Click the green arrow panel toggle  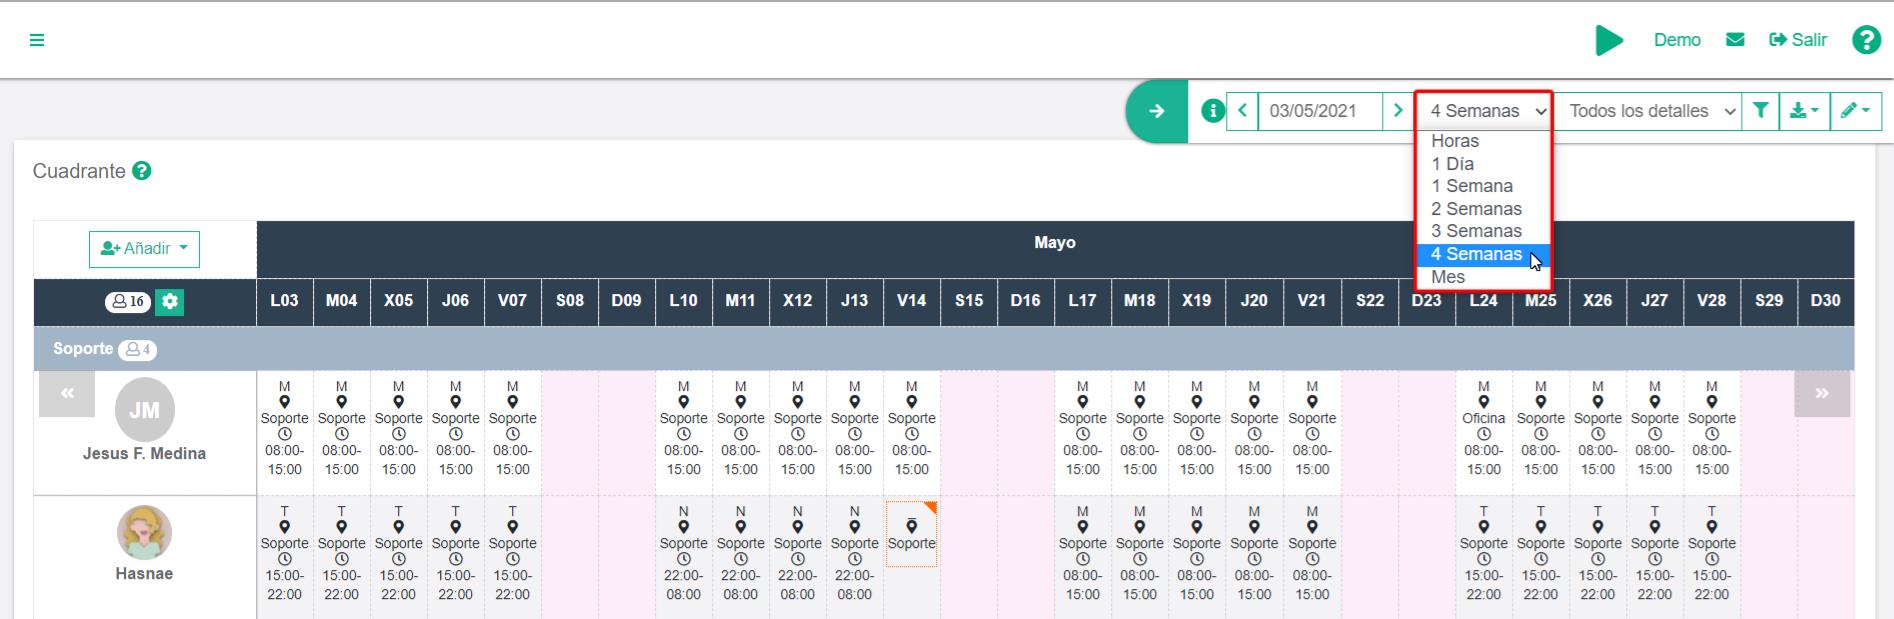pos(1156,111)
